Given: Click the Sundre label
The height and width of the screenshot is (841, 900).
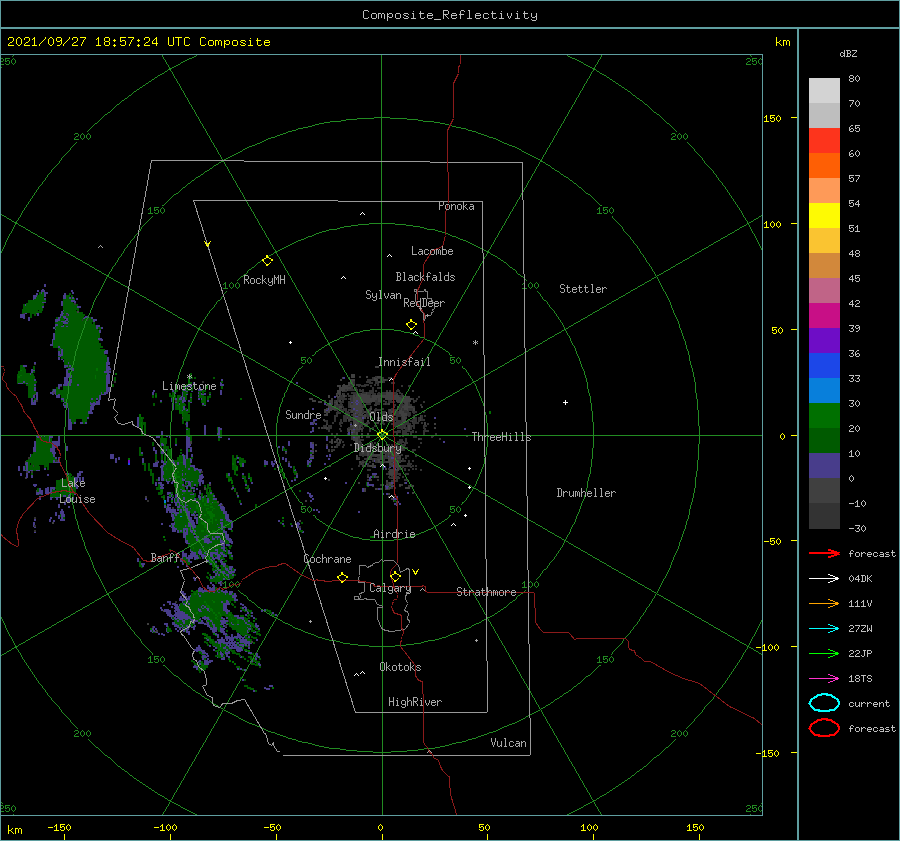Looking at the screenshot, I should point(303,414).
